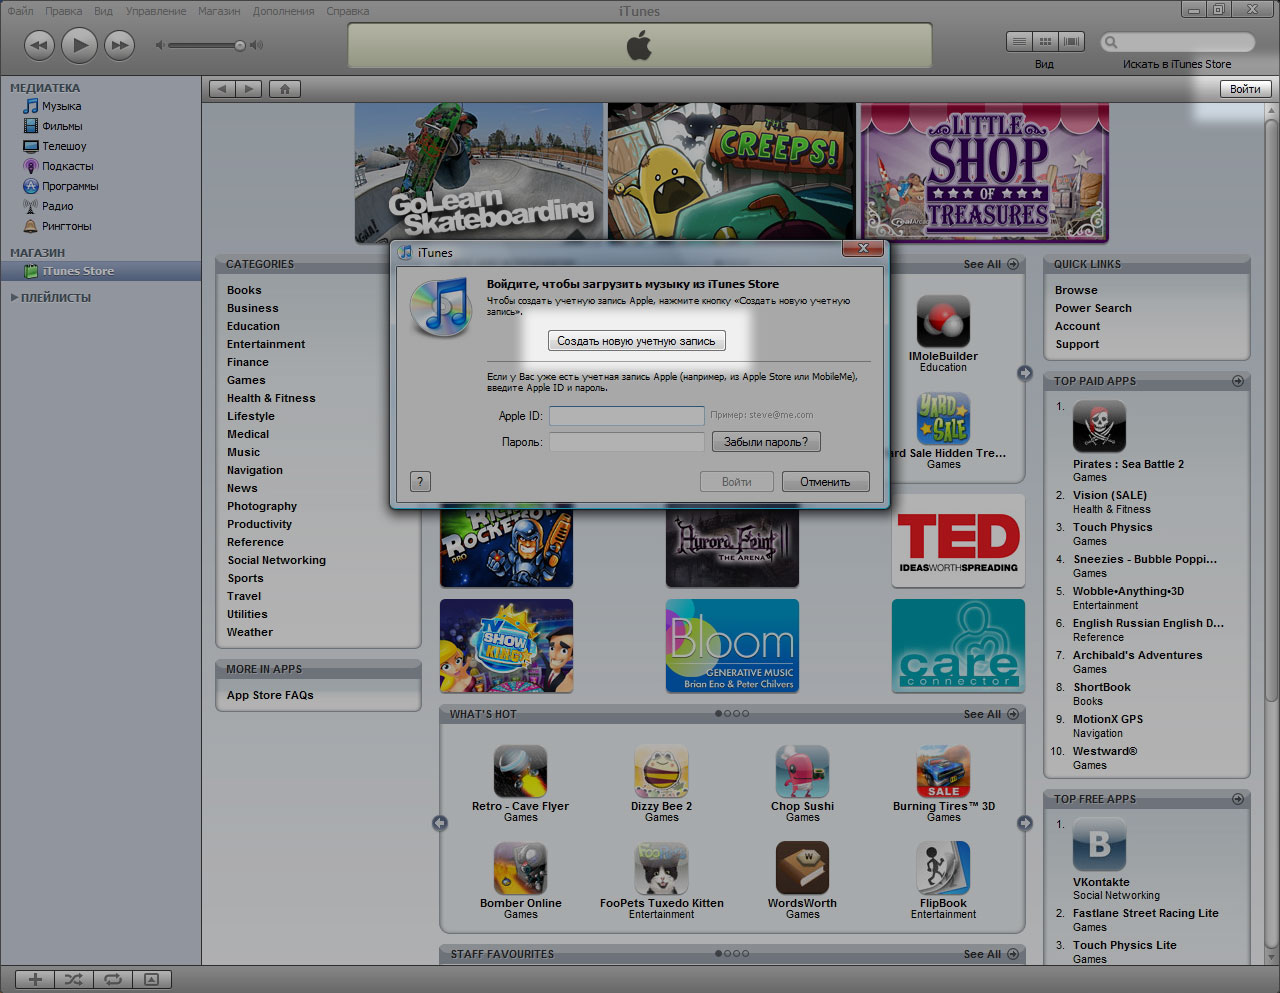
Task: Click See All arrow in Staff Favourites
Action: point(1013,954)
